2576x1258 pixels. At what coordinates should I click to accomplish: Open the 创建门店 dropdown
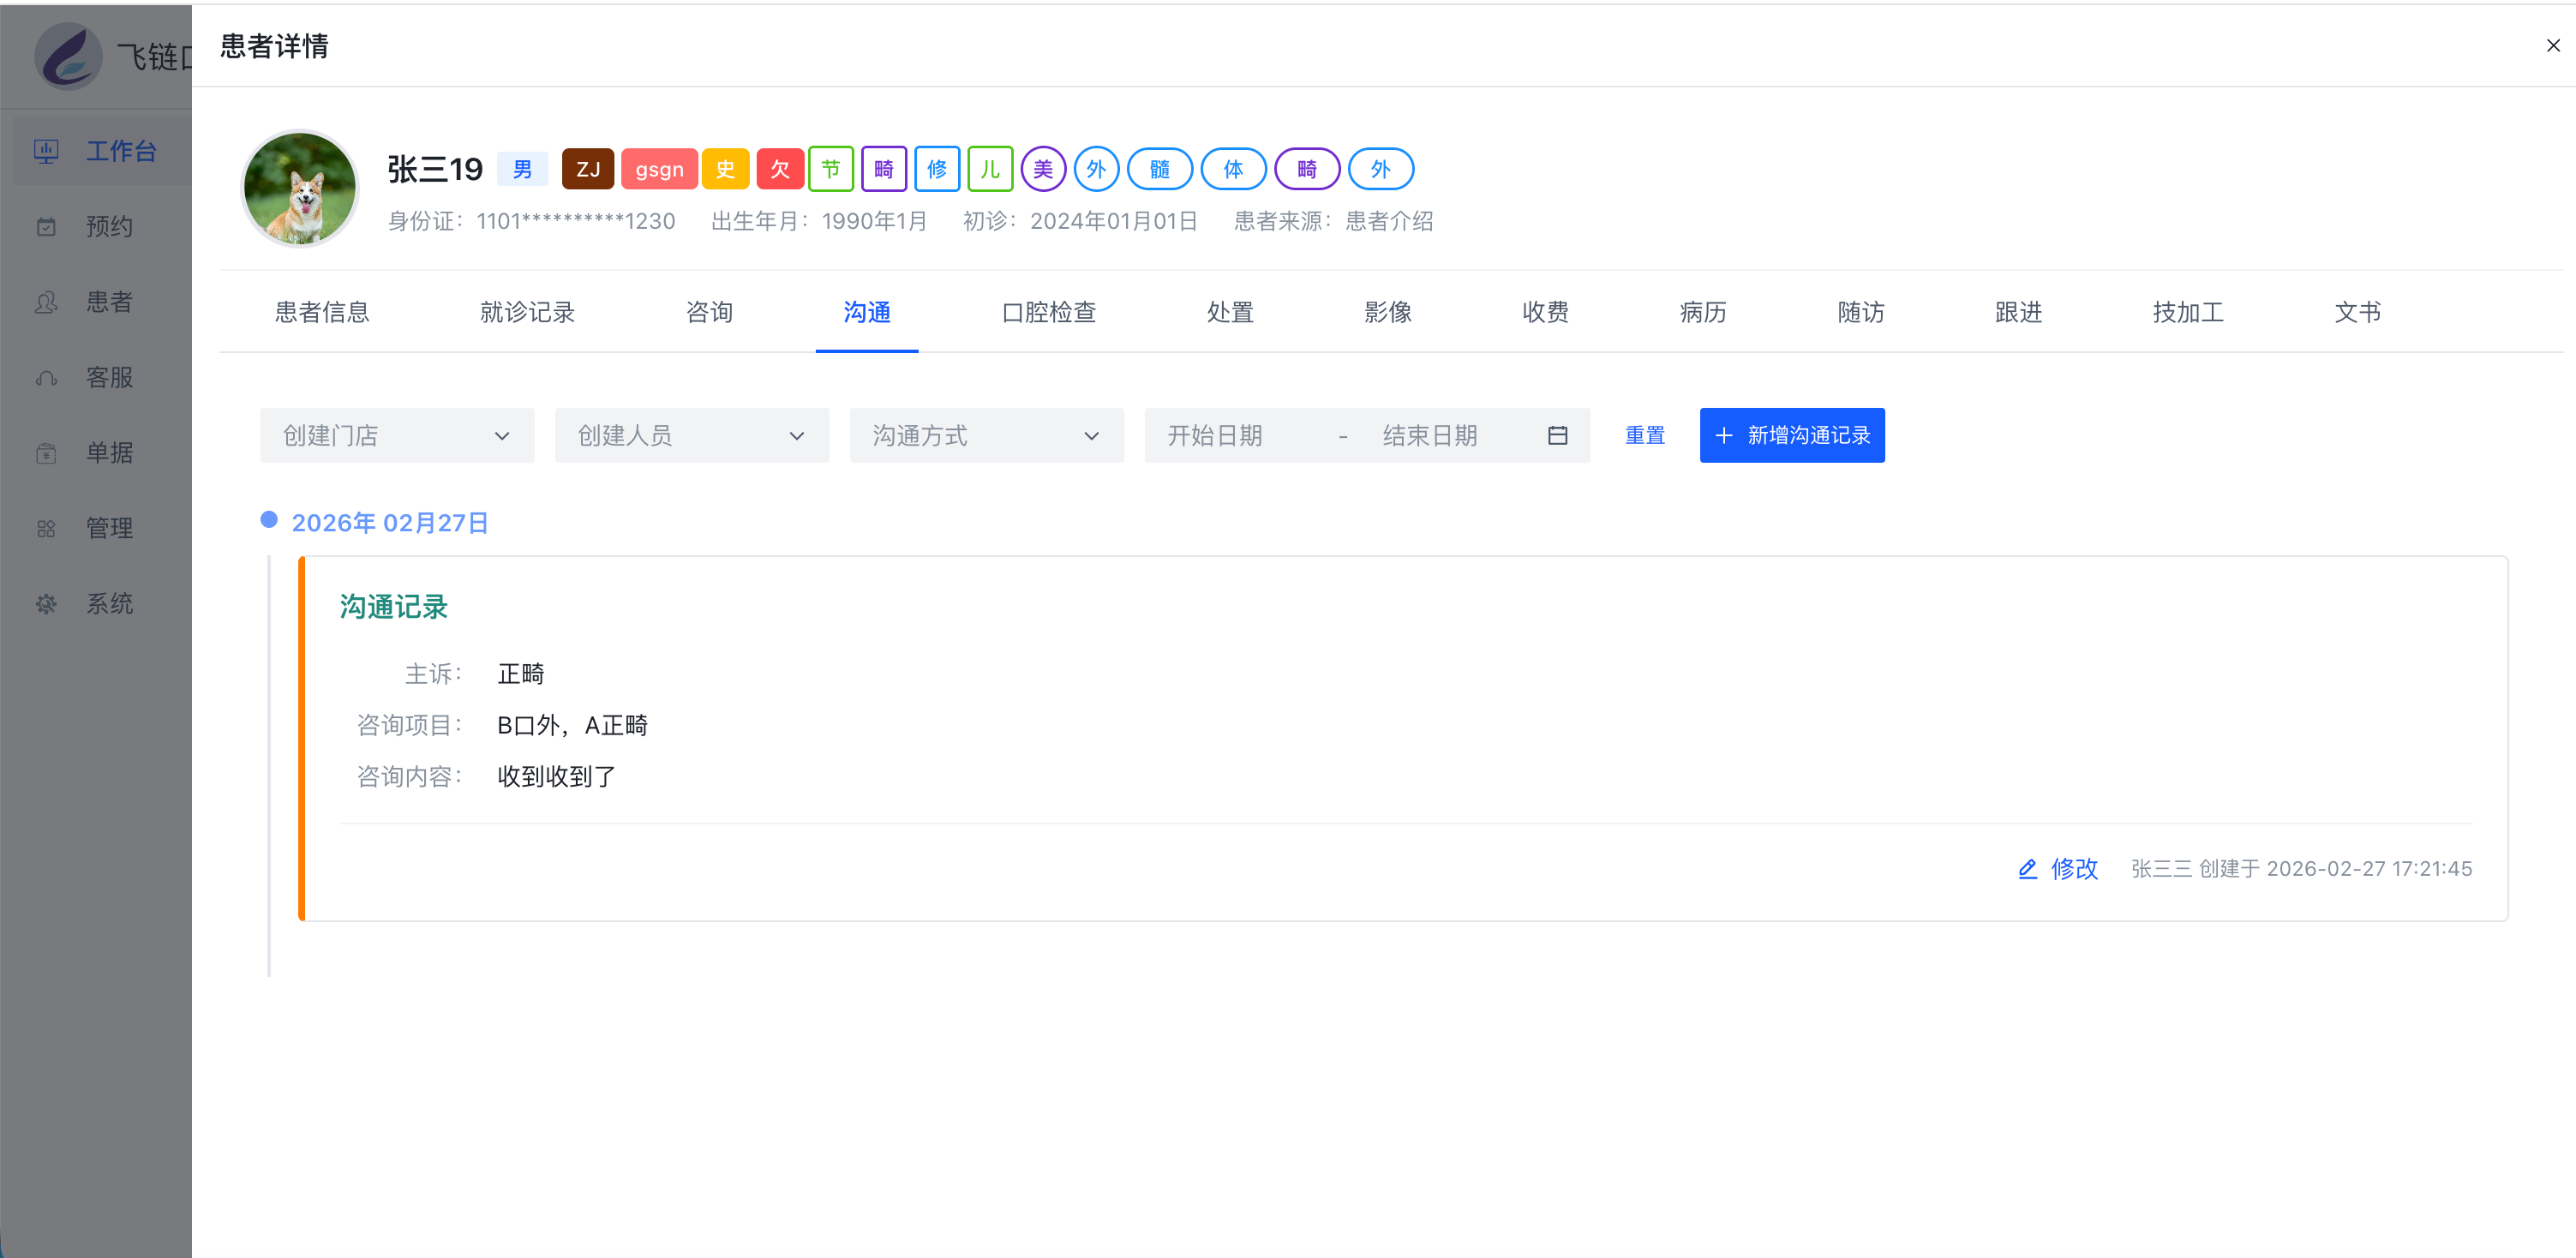tap(397, 435)
